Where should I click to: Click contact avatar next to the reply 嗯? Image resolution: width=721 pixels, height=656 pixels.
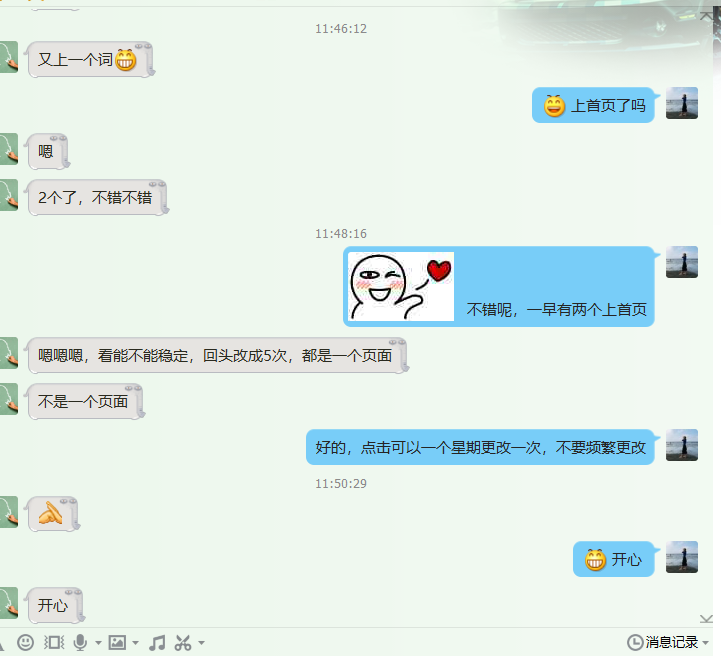pyautogui.click(x=8, y=149)
